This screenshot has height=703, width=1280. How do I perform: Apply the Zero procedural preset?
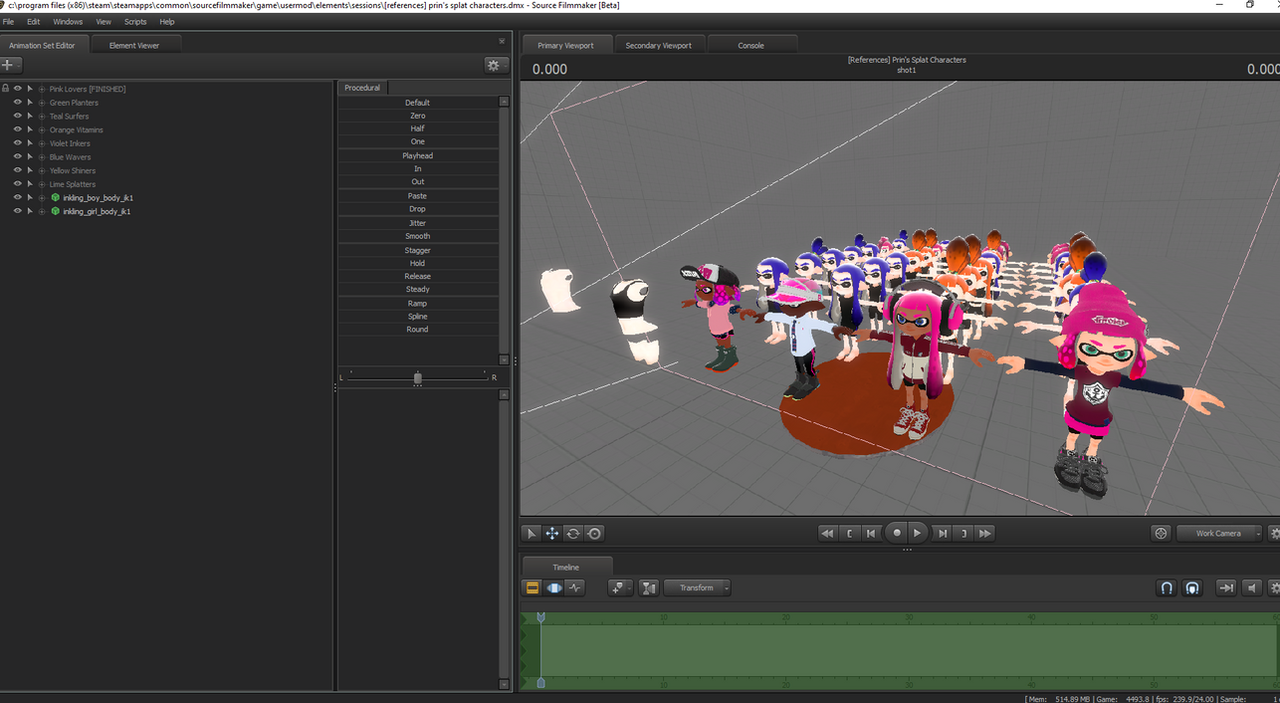tap(418, 116)
